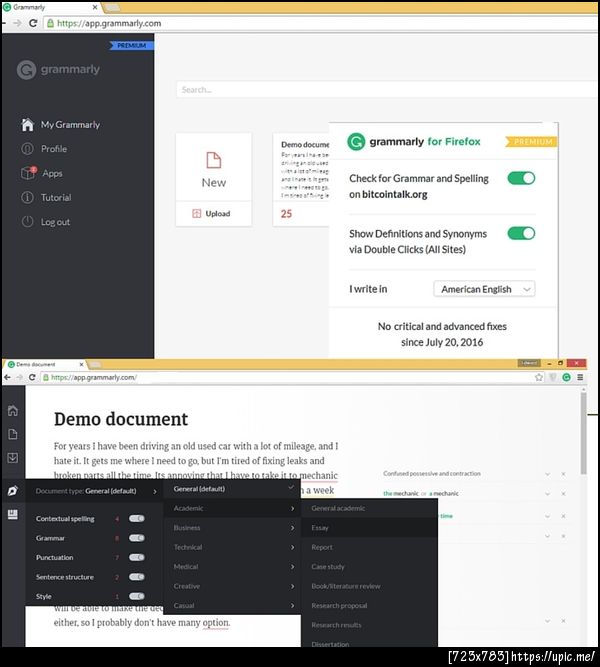Click the underlined word option in document

[x=216, y=623]
